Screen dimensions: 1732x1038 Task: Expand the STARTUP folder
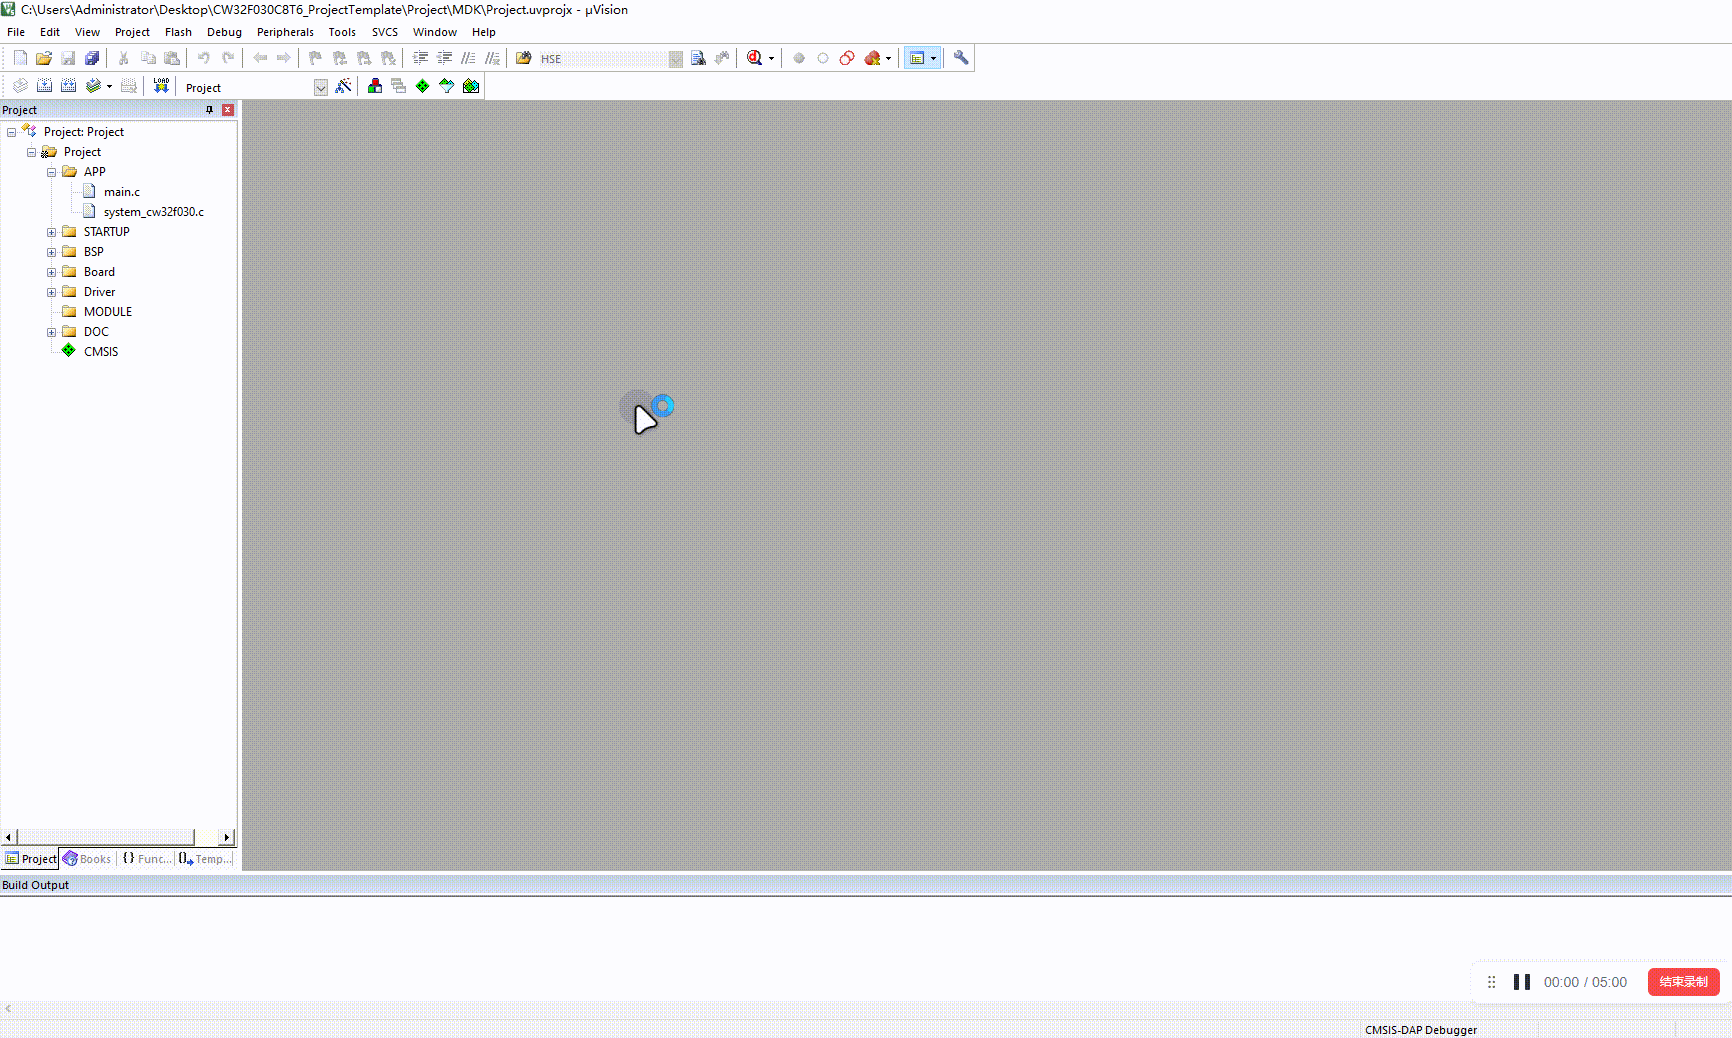(52, 232)
